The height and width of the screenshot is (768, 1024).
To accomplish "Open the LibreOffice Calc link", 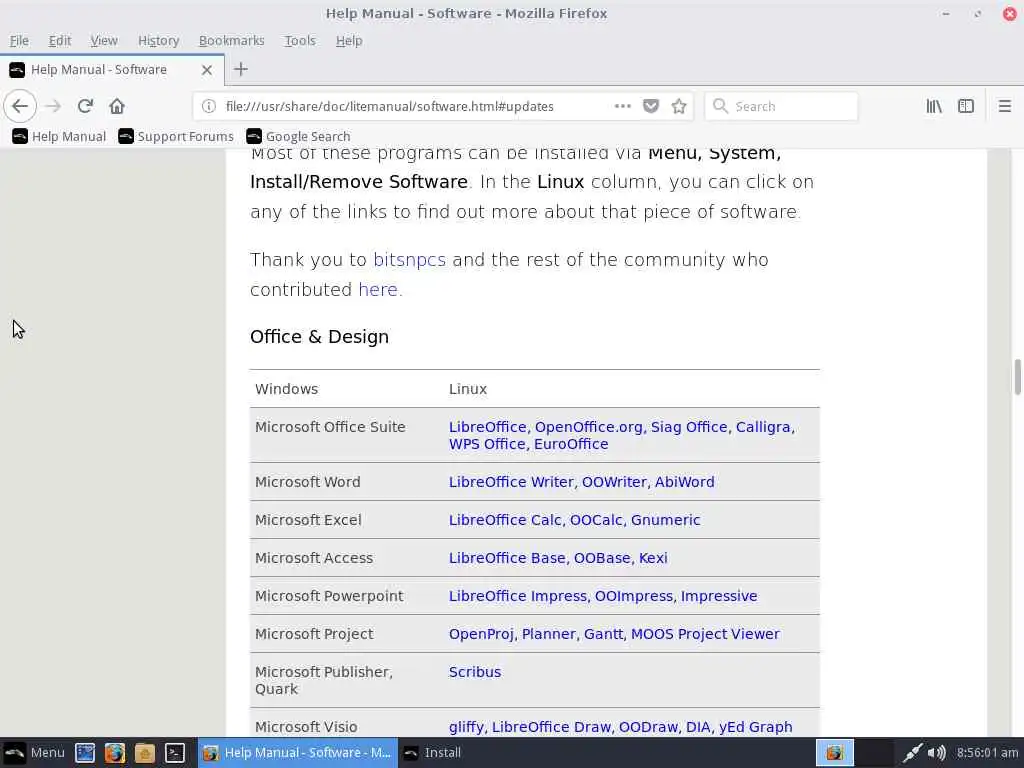I will (505, 520).
